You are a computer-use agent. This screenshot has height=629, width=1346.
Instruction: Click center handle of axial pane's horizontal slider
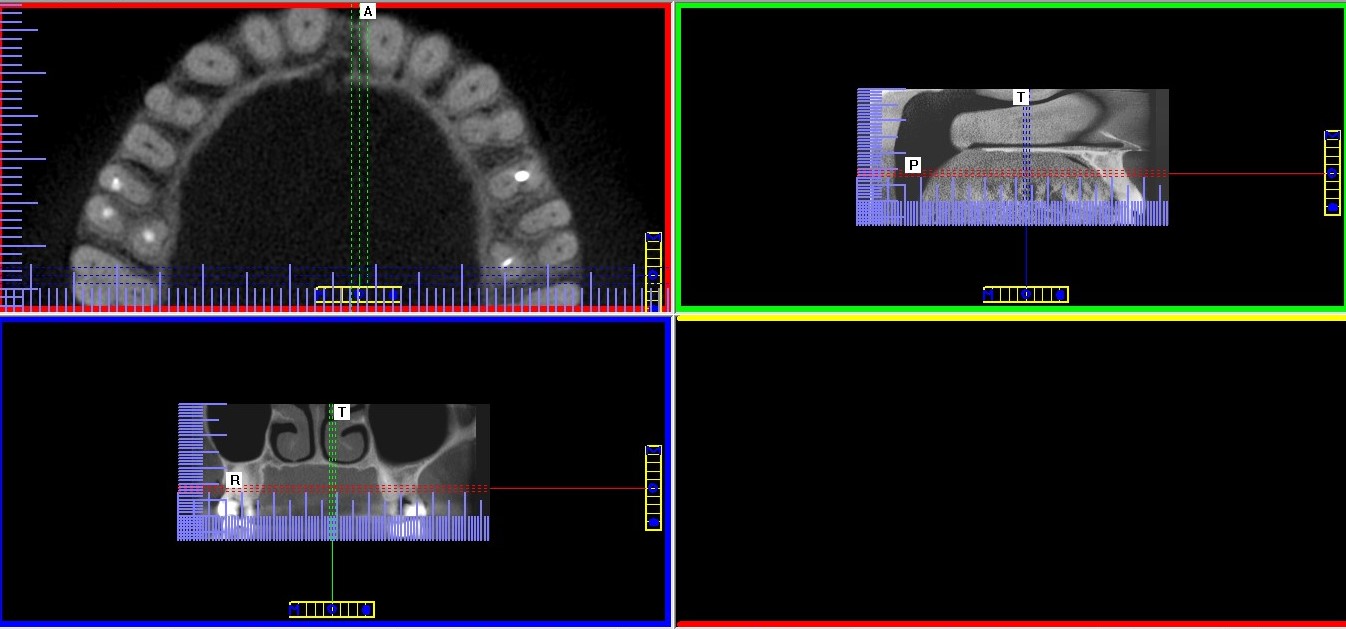[x=358, y=294]
